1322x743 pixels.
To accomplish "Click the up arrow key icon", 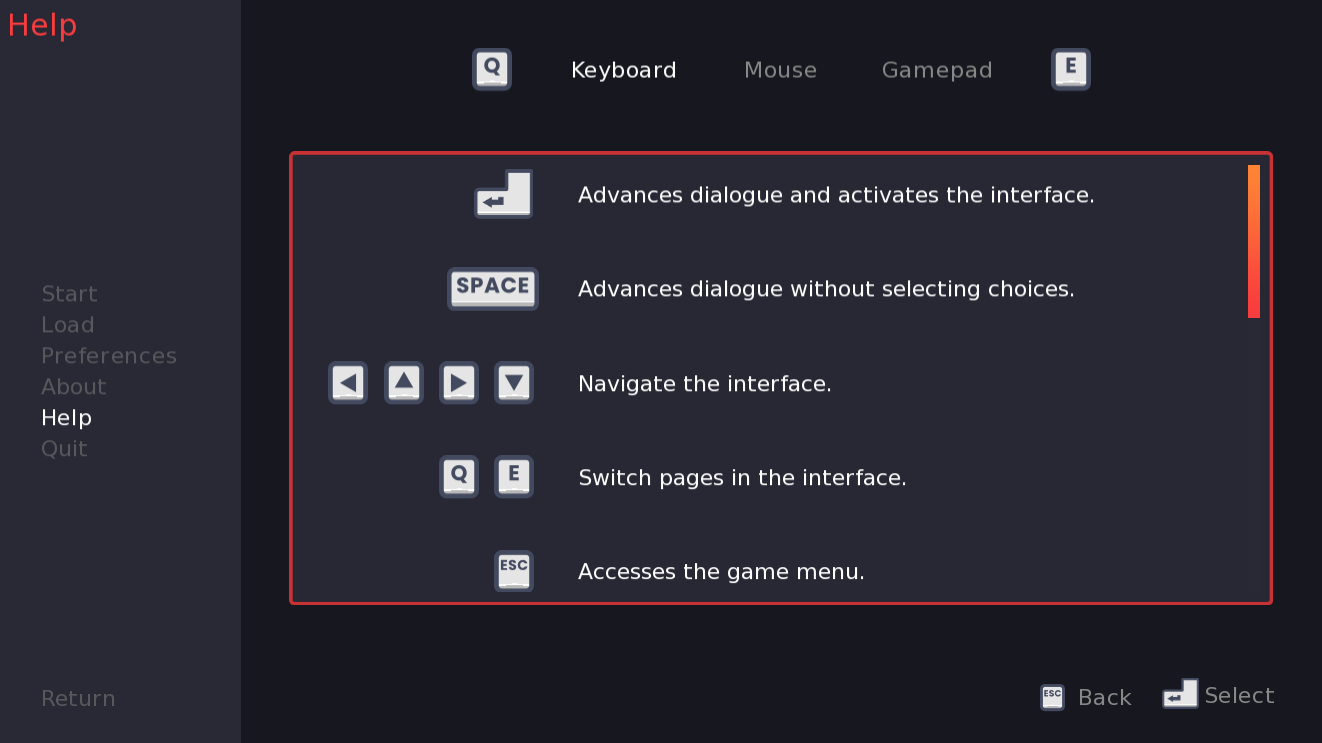I will 403,382.
